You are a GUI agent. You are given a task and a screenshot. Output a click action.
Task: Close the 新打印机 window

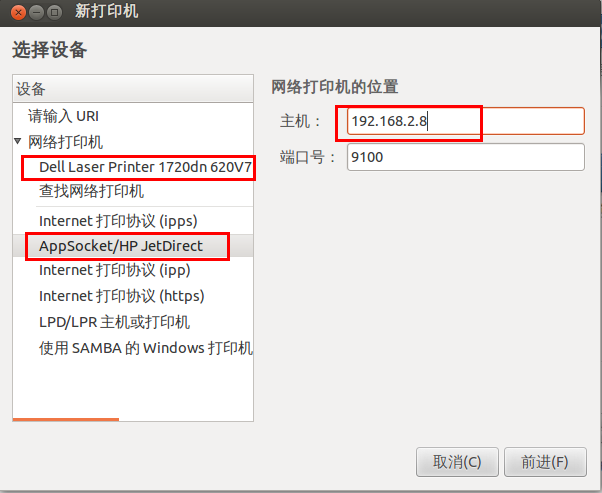pyautogui.click(x=18, y=13)
